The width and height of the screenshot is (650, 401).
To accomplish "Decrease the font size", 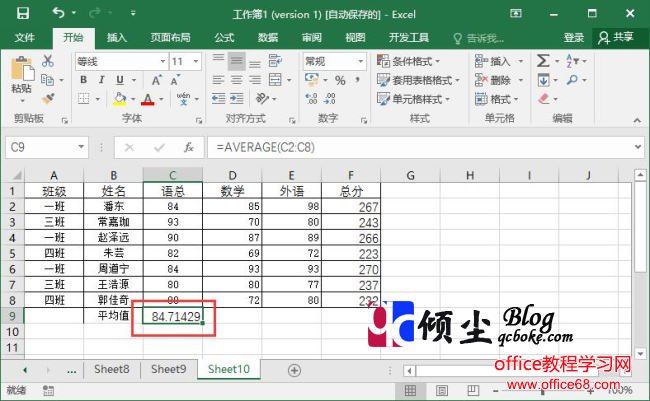I will (x=175, y=80).
